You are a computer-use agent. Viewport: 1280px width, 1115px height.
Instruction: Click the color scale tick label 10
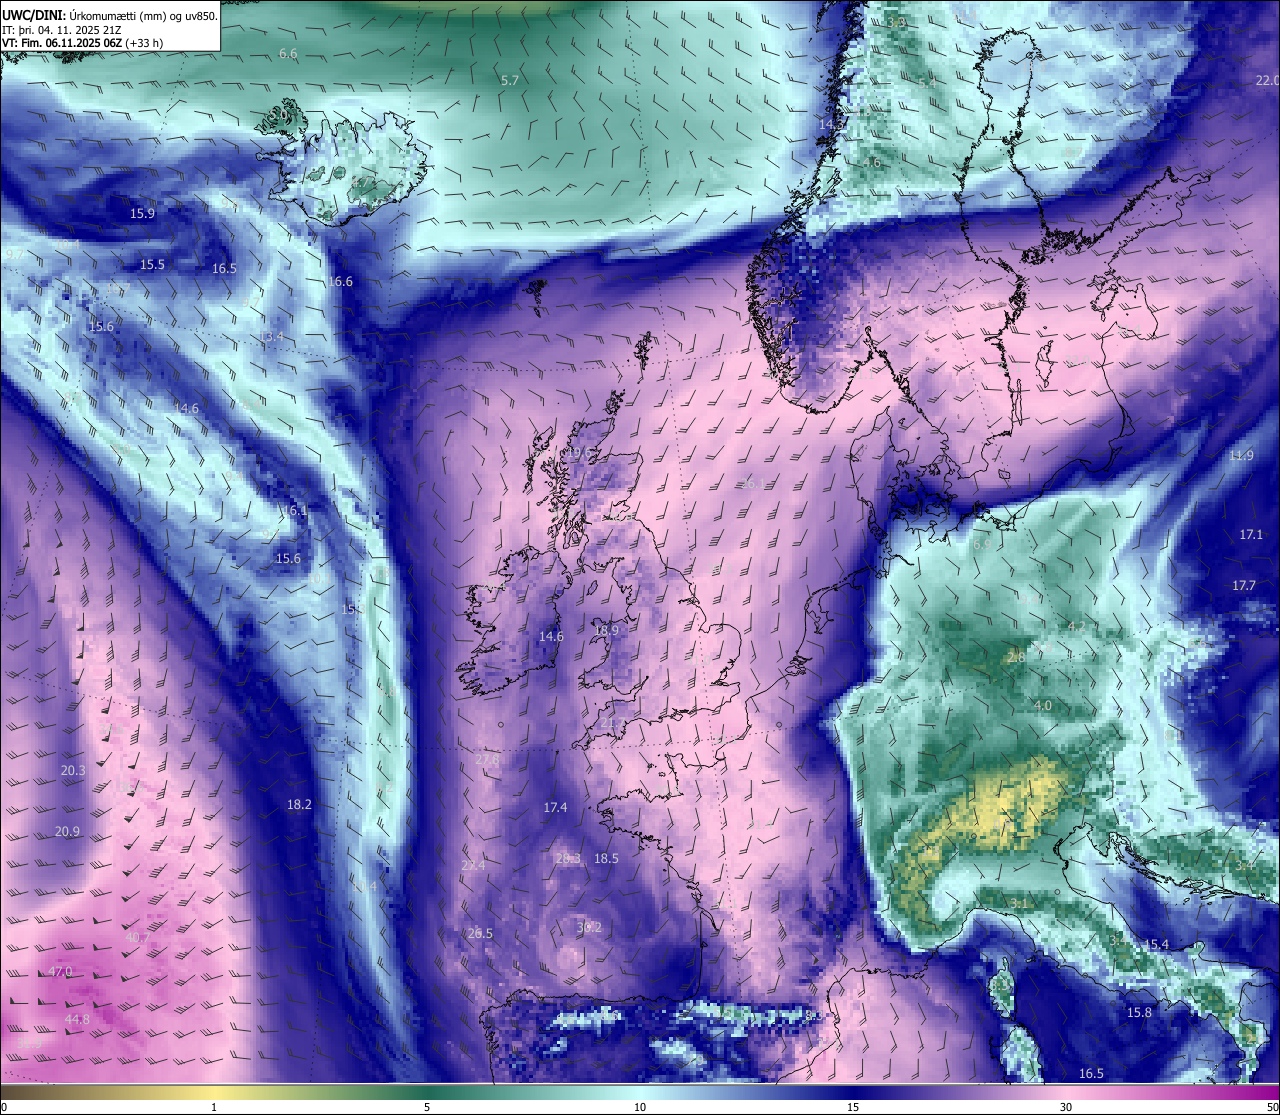639,1108
